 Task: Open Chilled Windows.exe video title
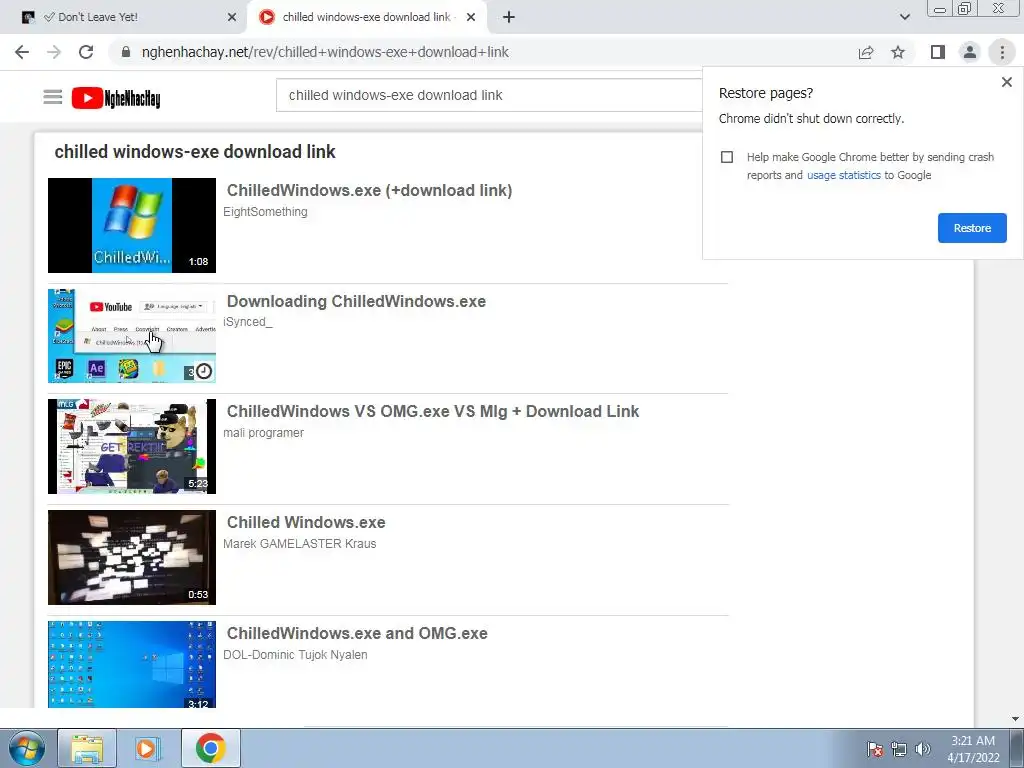pyautogui.click(x=306, y=522)
